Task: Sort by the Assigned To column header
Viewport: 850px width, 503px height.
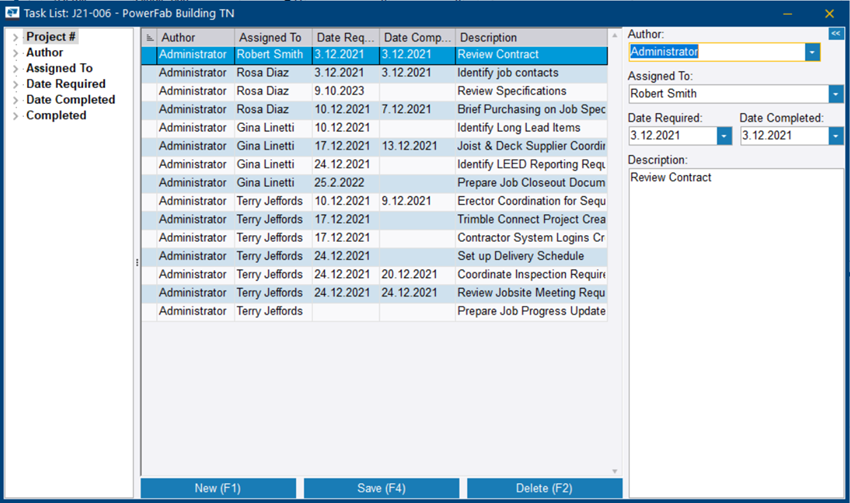Action: click(x=273, y=38)
